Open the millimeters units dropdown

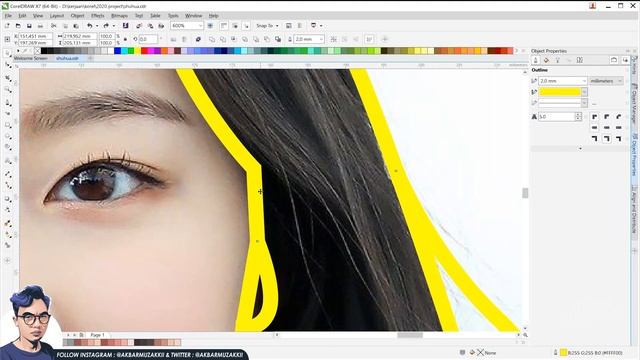click(606, 81)
